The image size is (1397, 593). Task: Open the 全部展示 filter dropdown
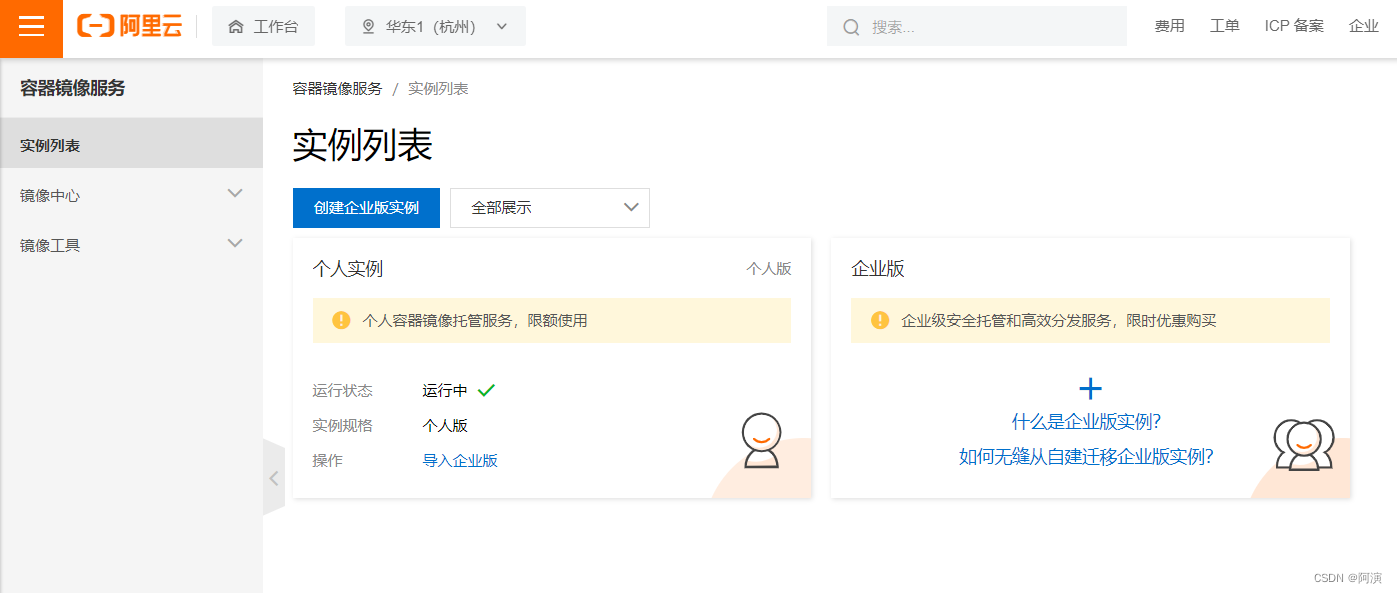point(550,207)
